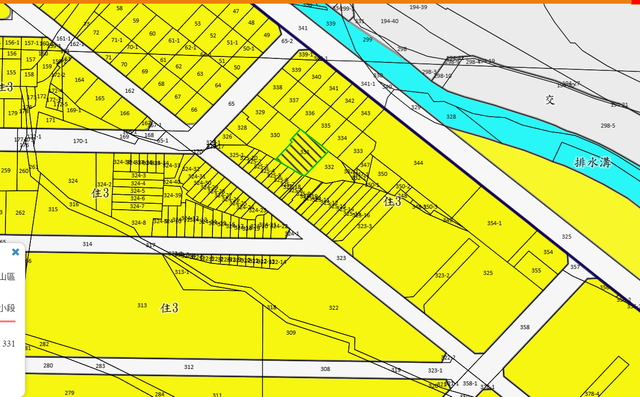Close the parcel info panel with the X
640x397 pixels.
click(x=16, y=252)
